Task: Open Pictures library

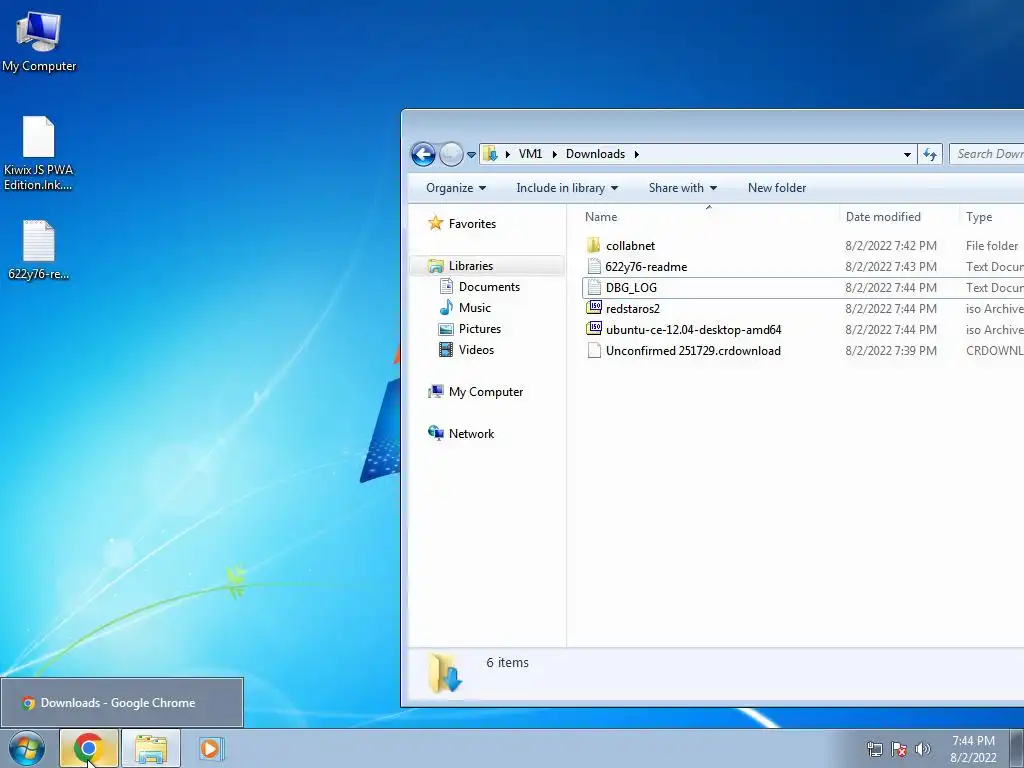Action: pyautogui.click(x=480, y=328)
